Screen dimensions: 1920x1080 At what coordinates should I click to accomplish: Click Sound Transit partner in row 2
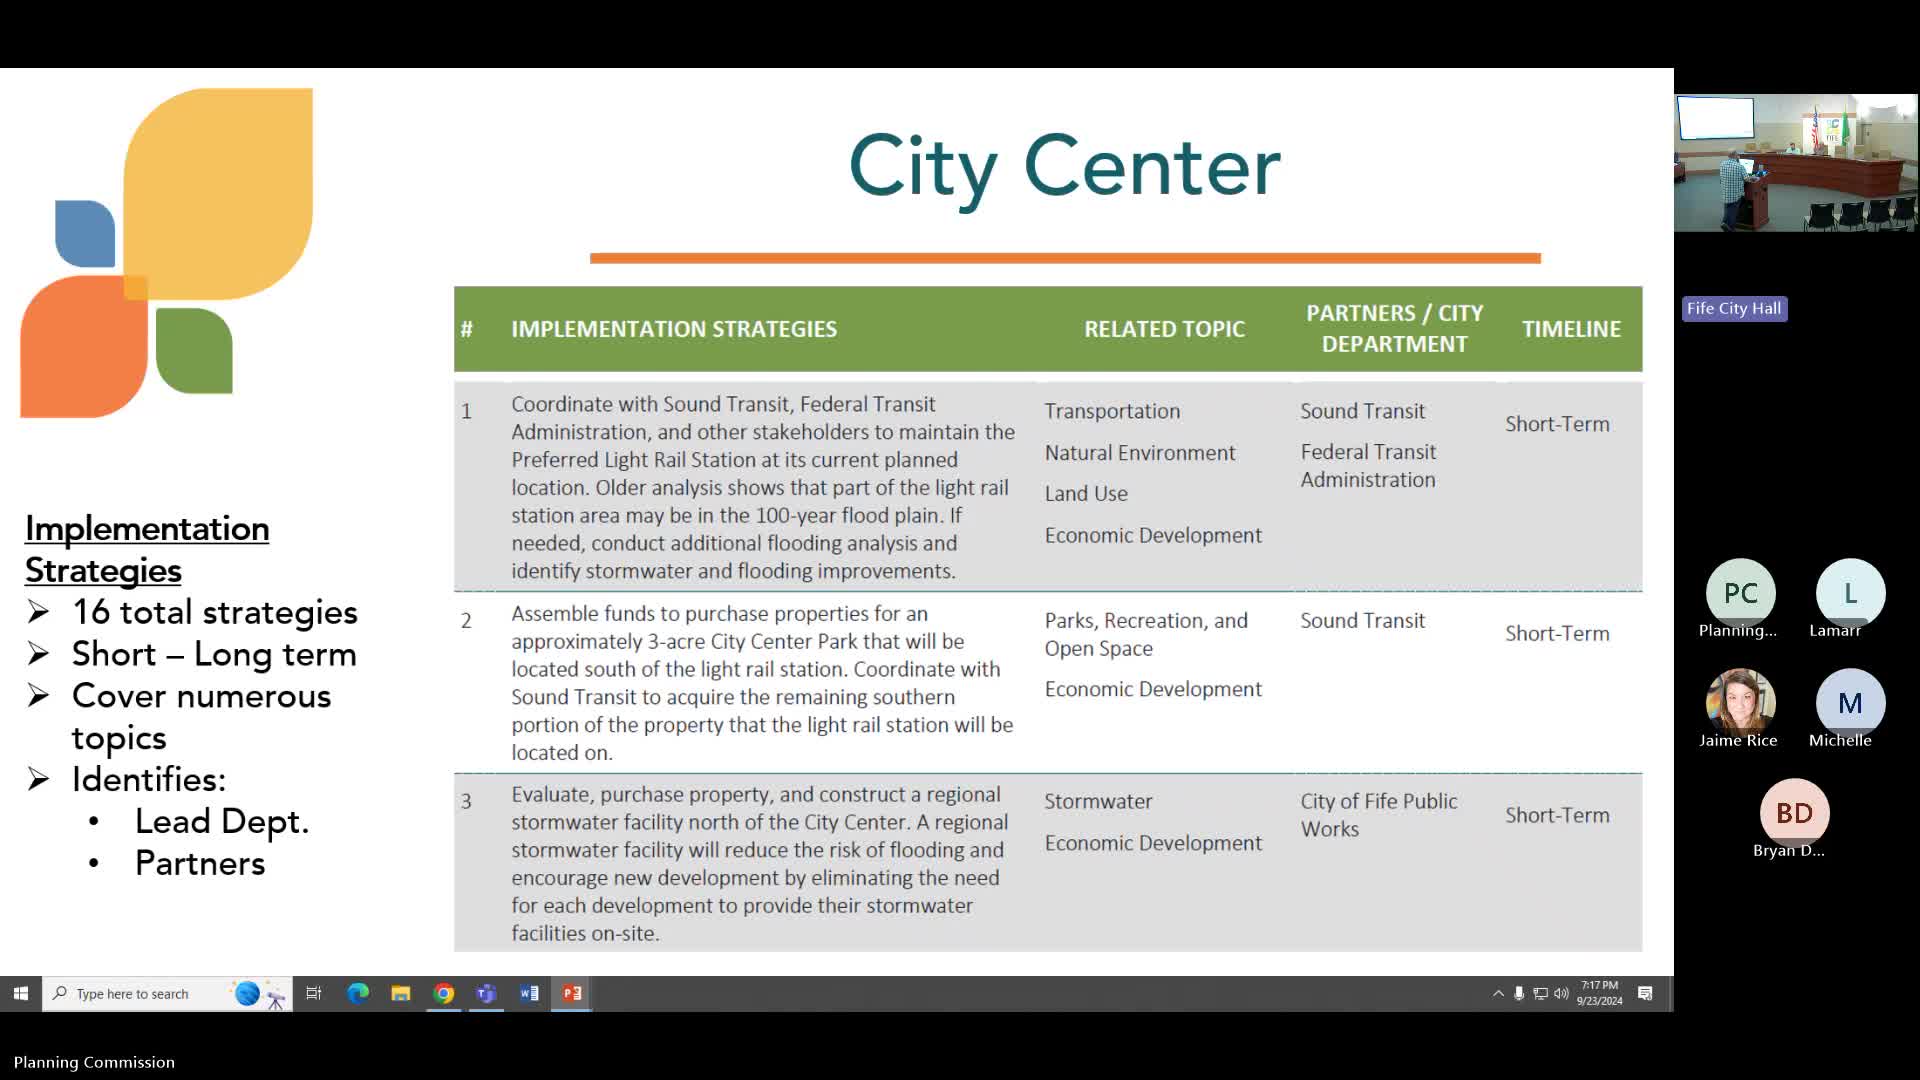point(1362,621)
